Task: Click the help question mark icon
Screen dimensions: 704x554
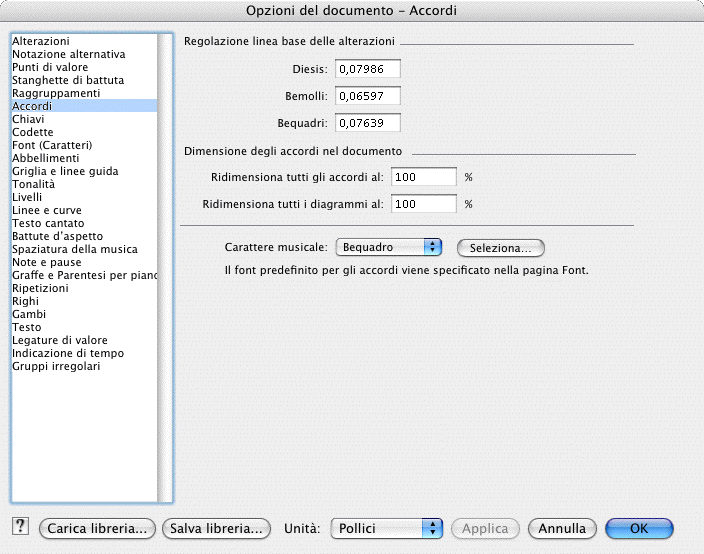Action: [x=19, y=527]
